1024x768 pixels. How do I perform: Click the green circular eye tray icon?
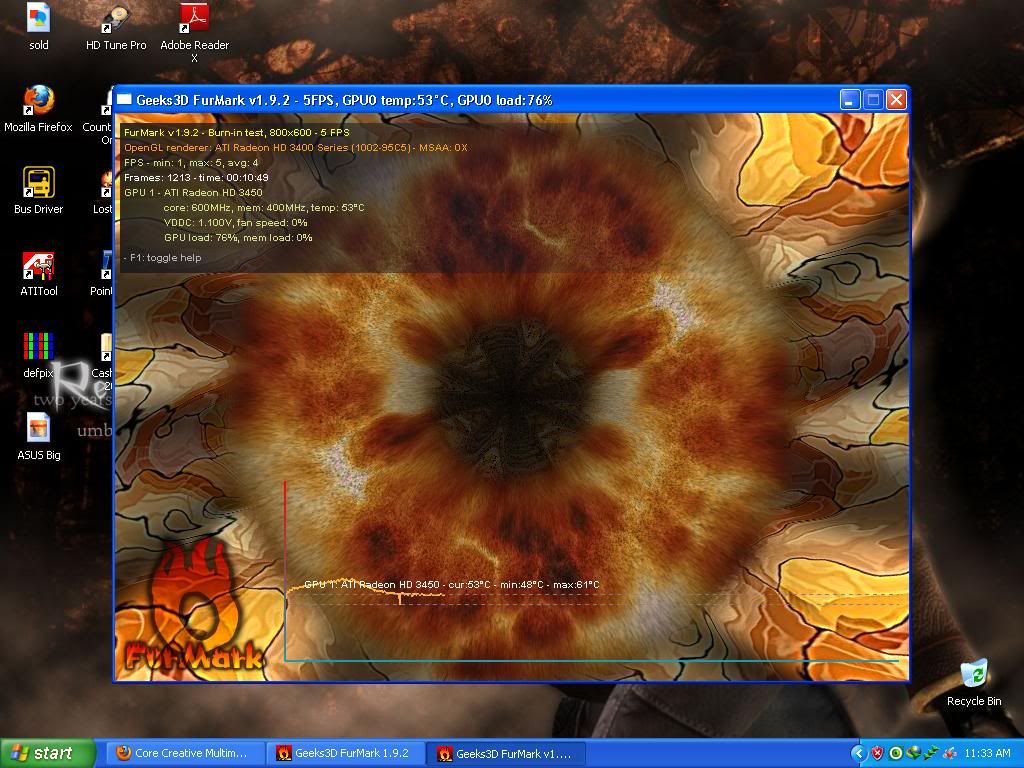coord(896,753)
